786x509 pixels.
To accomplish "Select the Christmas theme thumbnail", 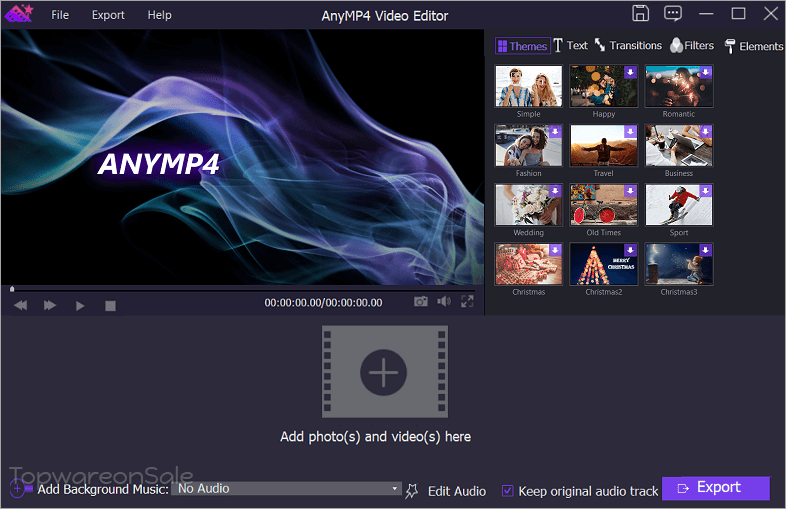I will point(528,264).
